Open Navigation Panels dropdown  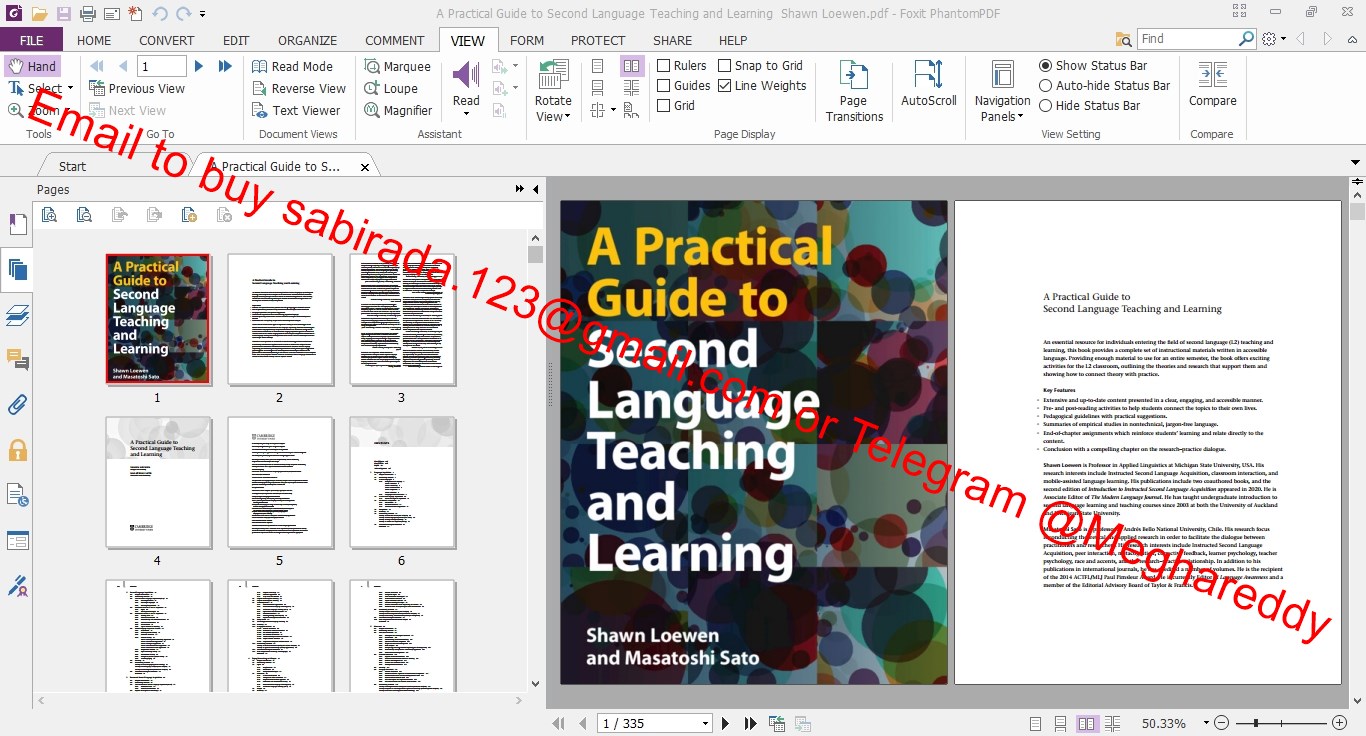[1020, 117]
